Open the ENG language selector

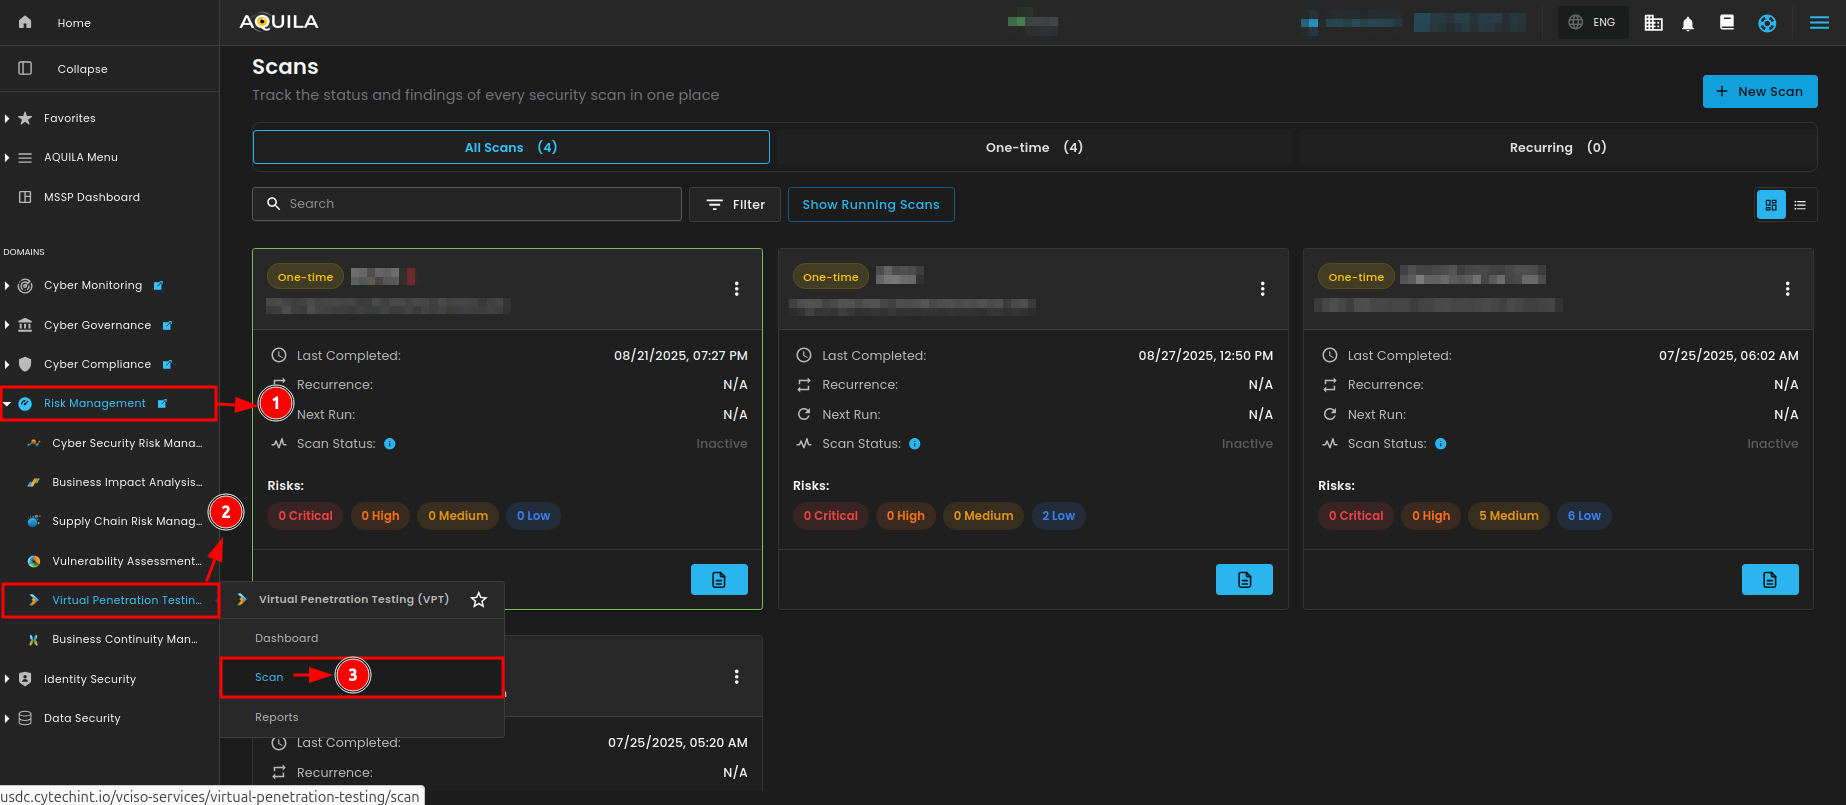[1592, 22]
